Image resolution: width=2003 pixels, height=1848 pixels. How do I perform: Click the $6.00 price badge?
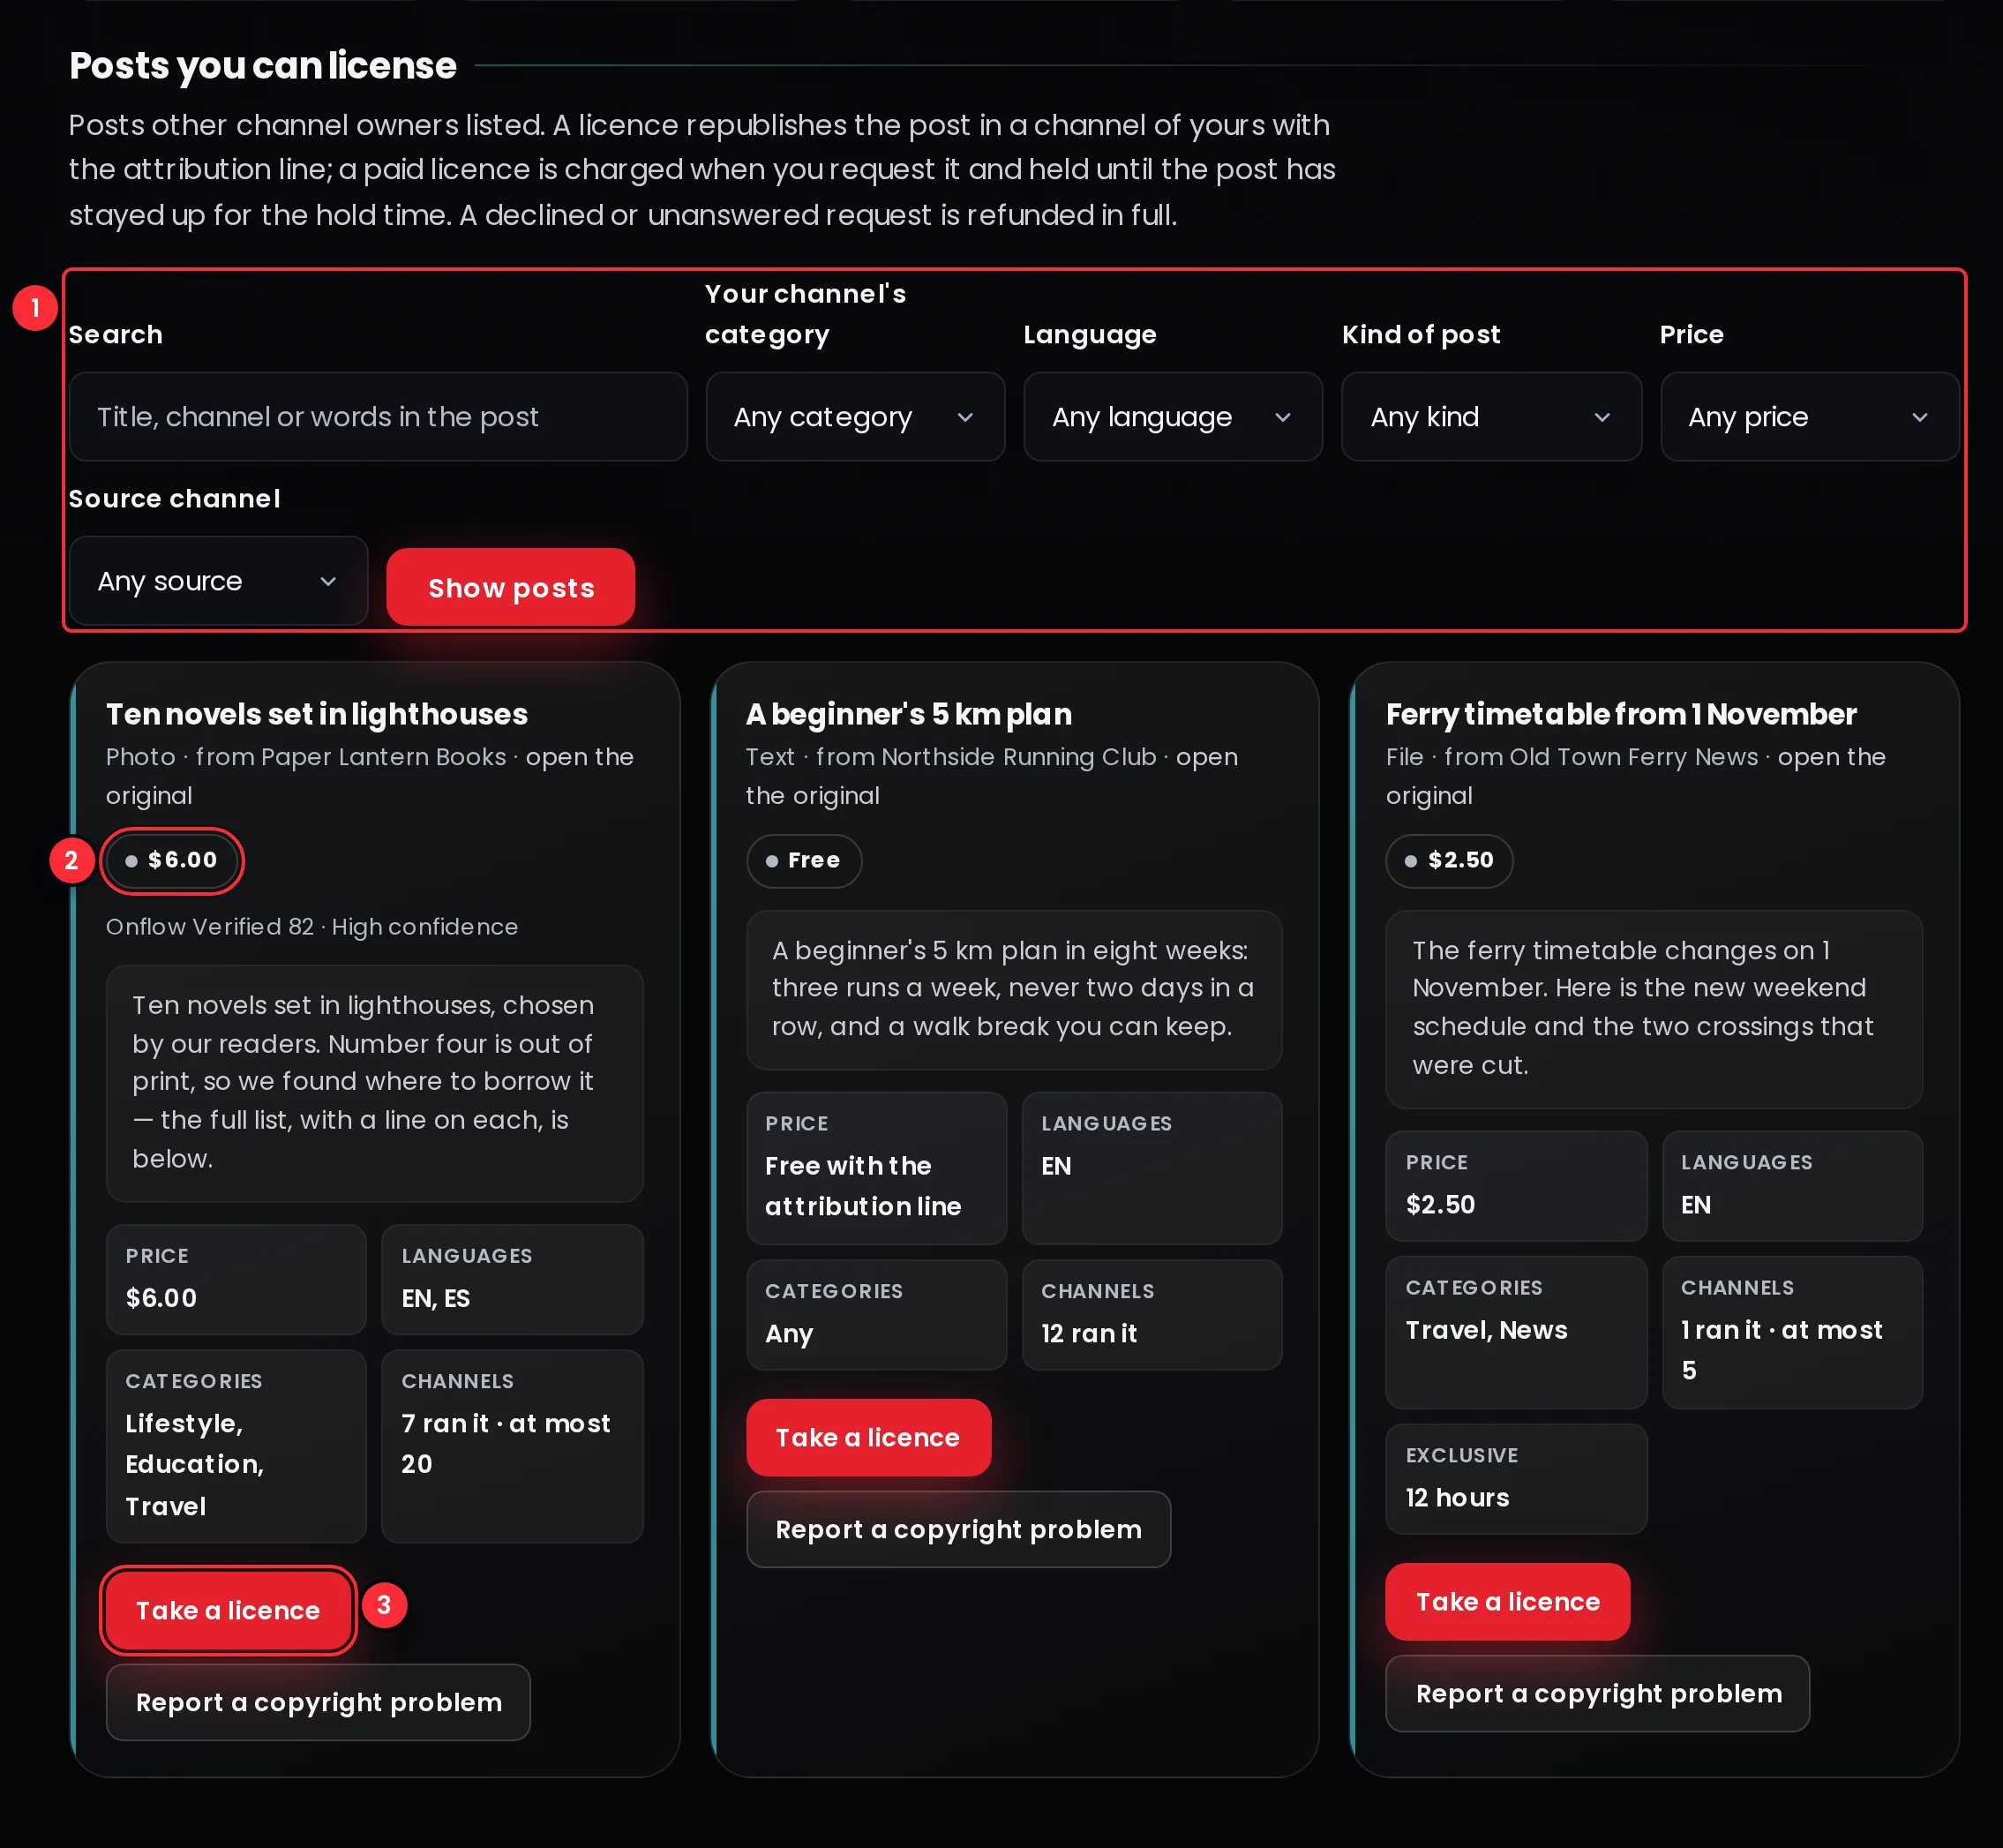click(x=171, y=860)
